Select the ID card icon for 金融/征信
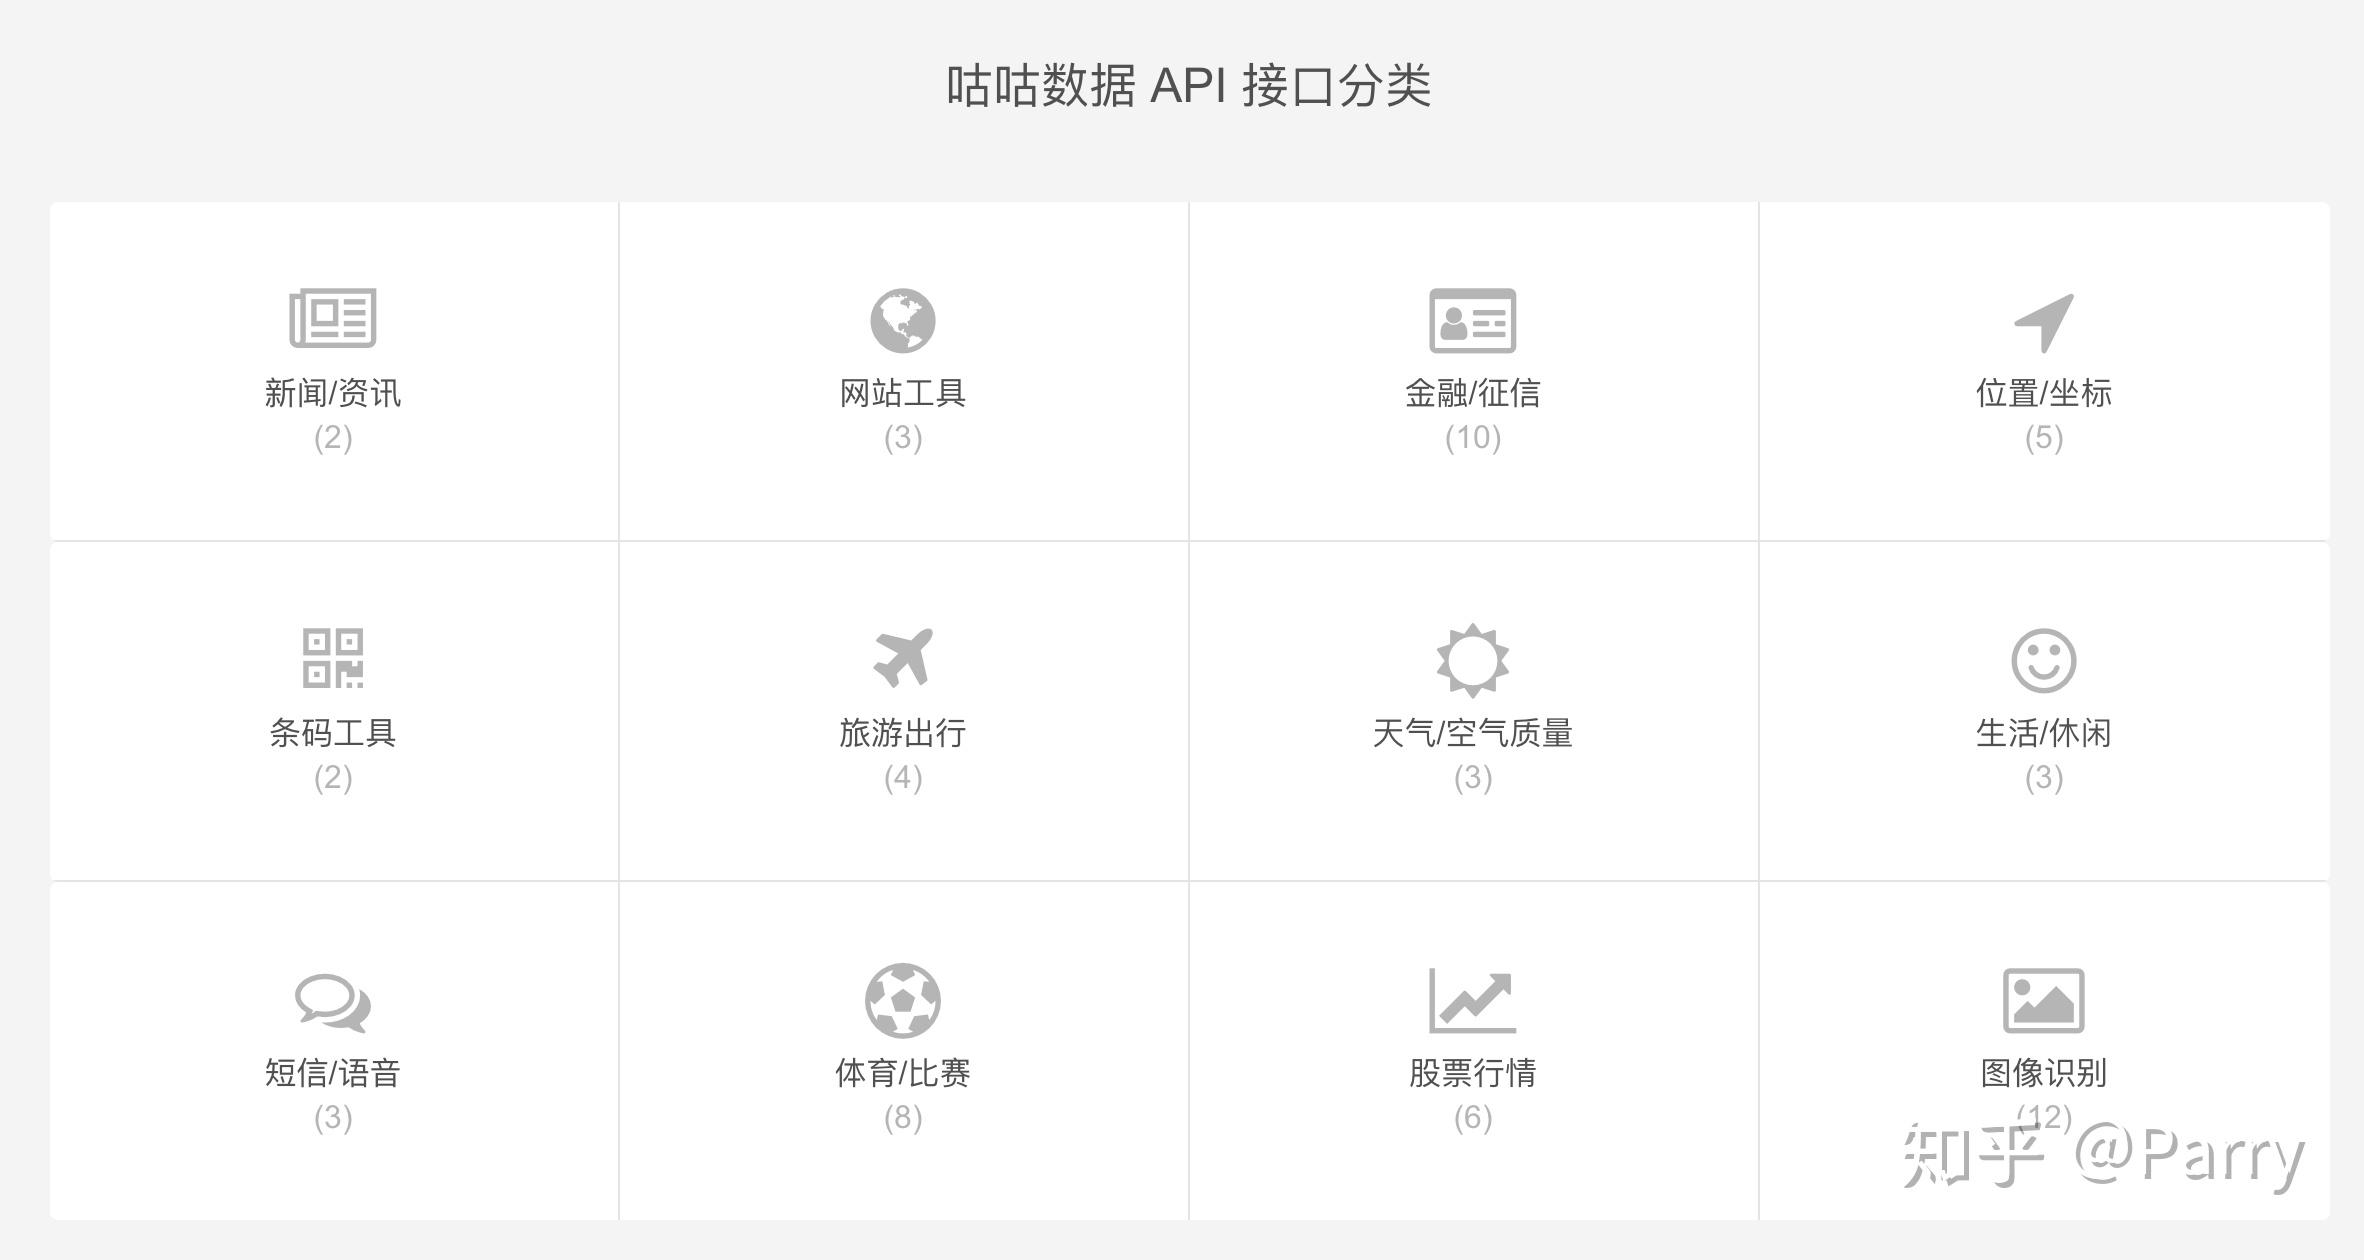2364x1260 pixels. 1472,321
